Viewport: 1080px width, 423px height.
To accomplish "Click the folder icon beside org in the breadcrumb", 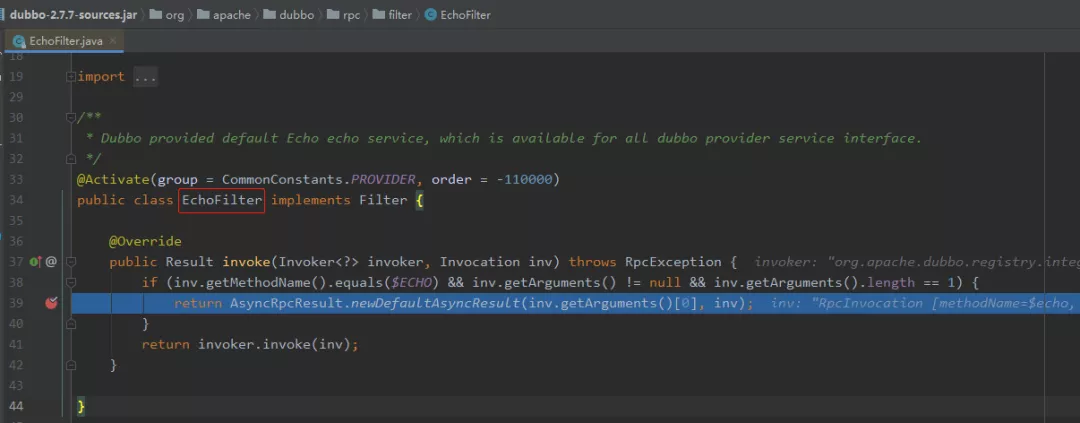I will tap(156, 14).
